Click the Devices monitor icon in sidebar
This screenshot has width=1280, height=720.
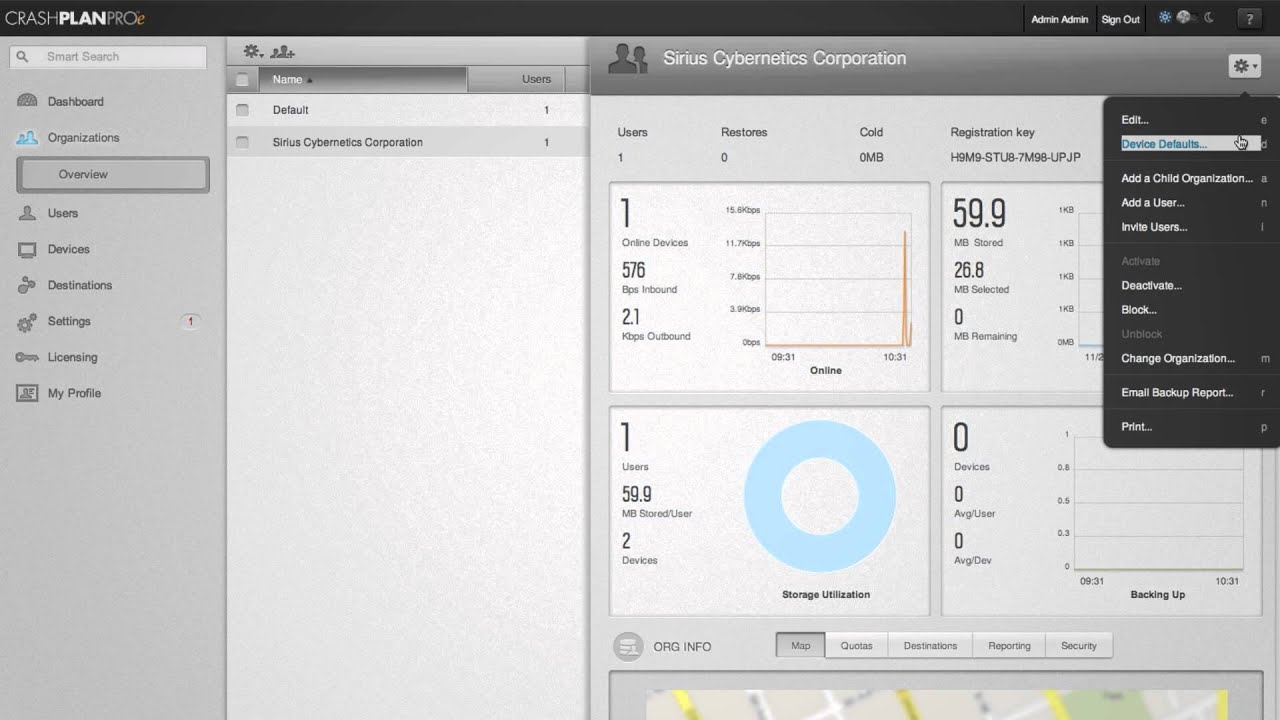point(27,249)
